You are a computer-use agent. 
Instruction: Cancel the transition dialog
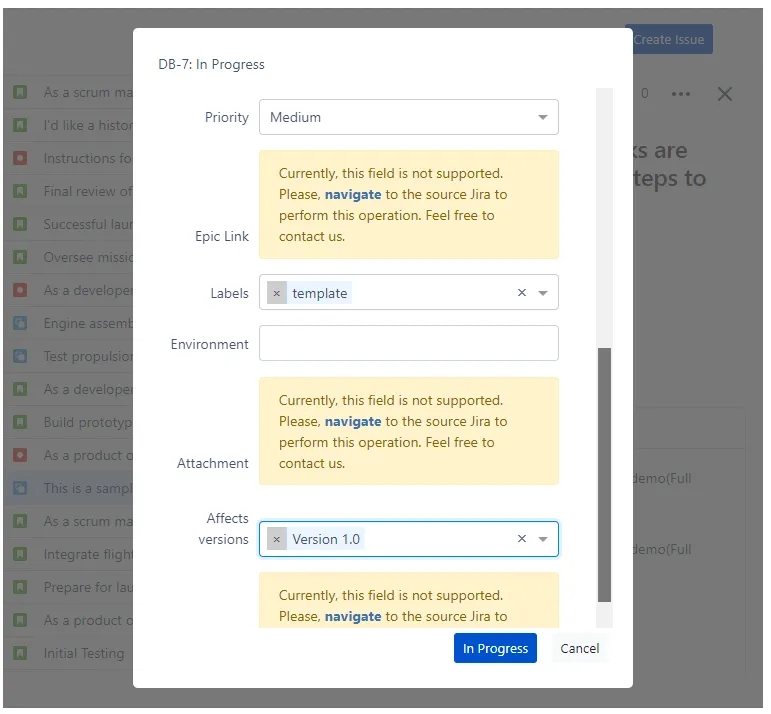click(x=580, y=648)
